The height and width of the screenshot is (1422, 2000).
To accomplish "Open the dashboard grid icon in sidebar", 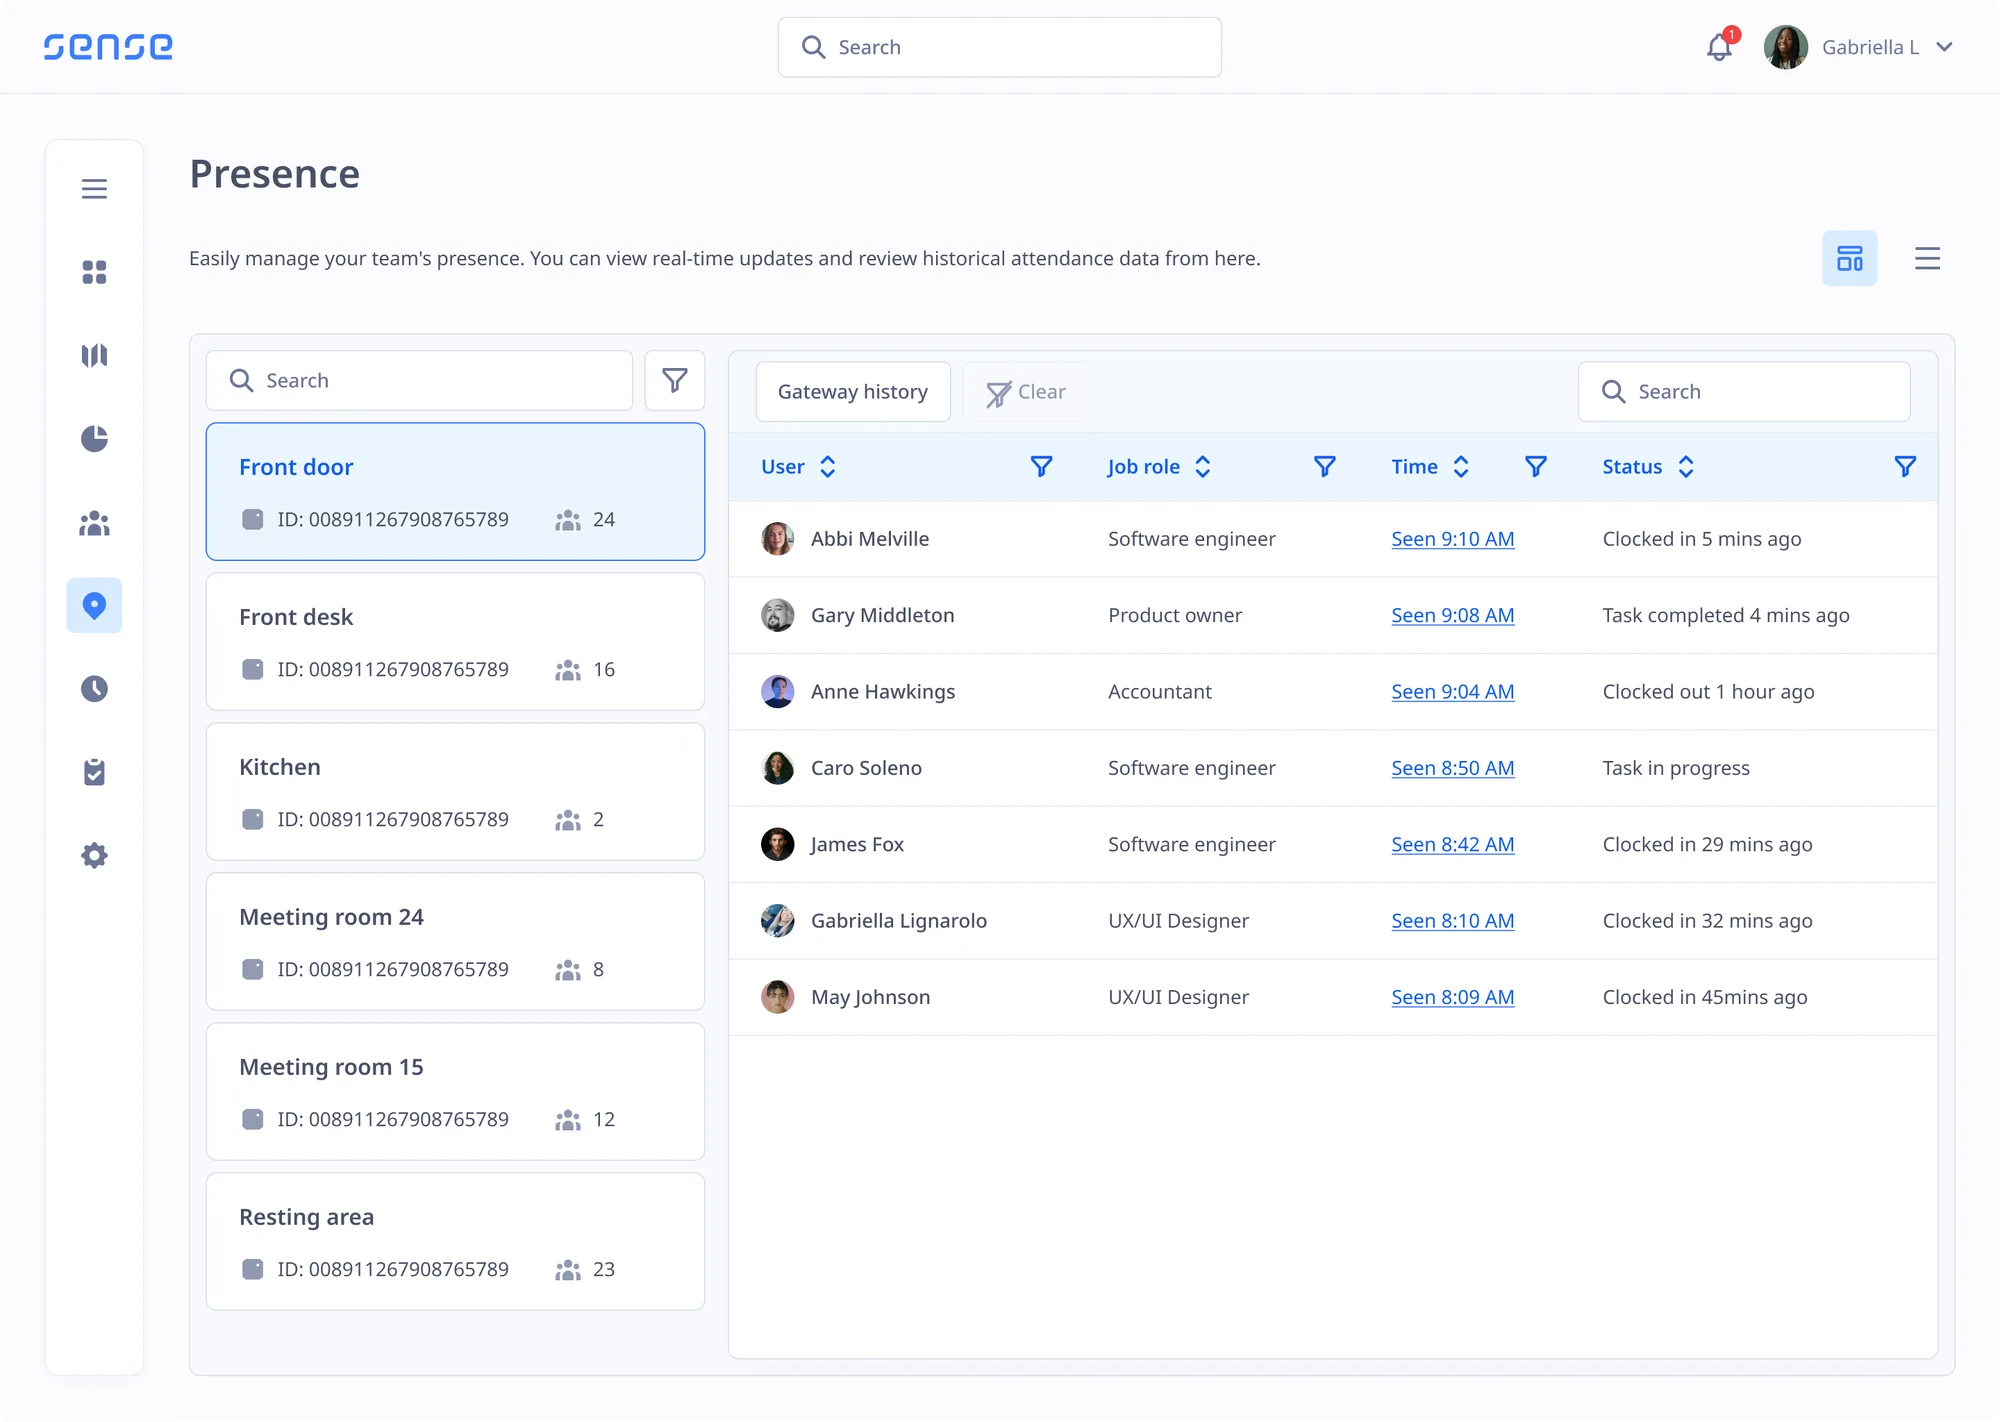I will click(94, 272).
